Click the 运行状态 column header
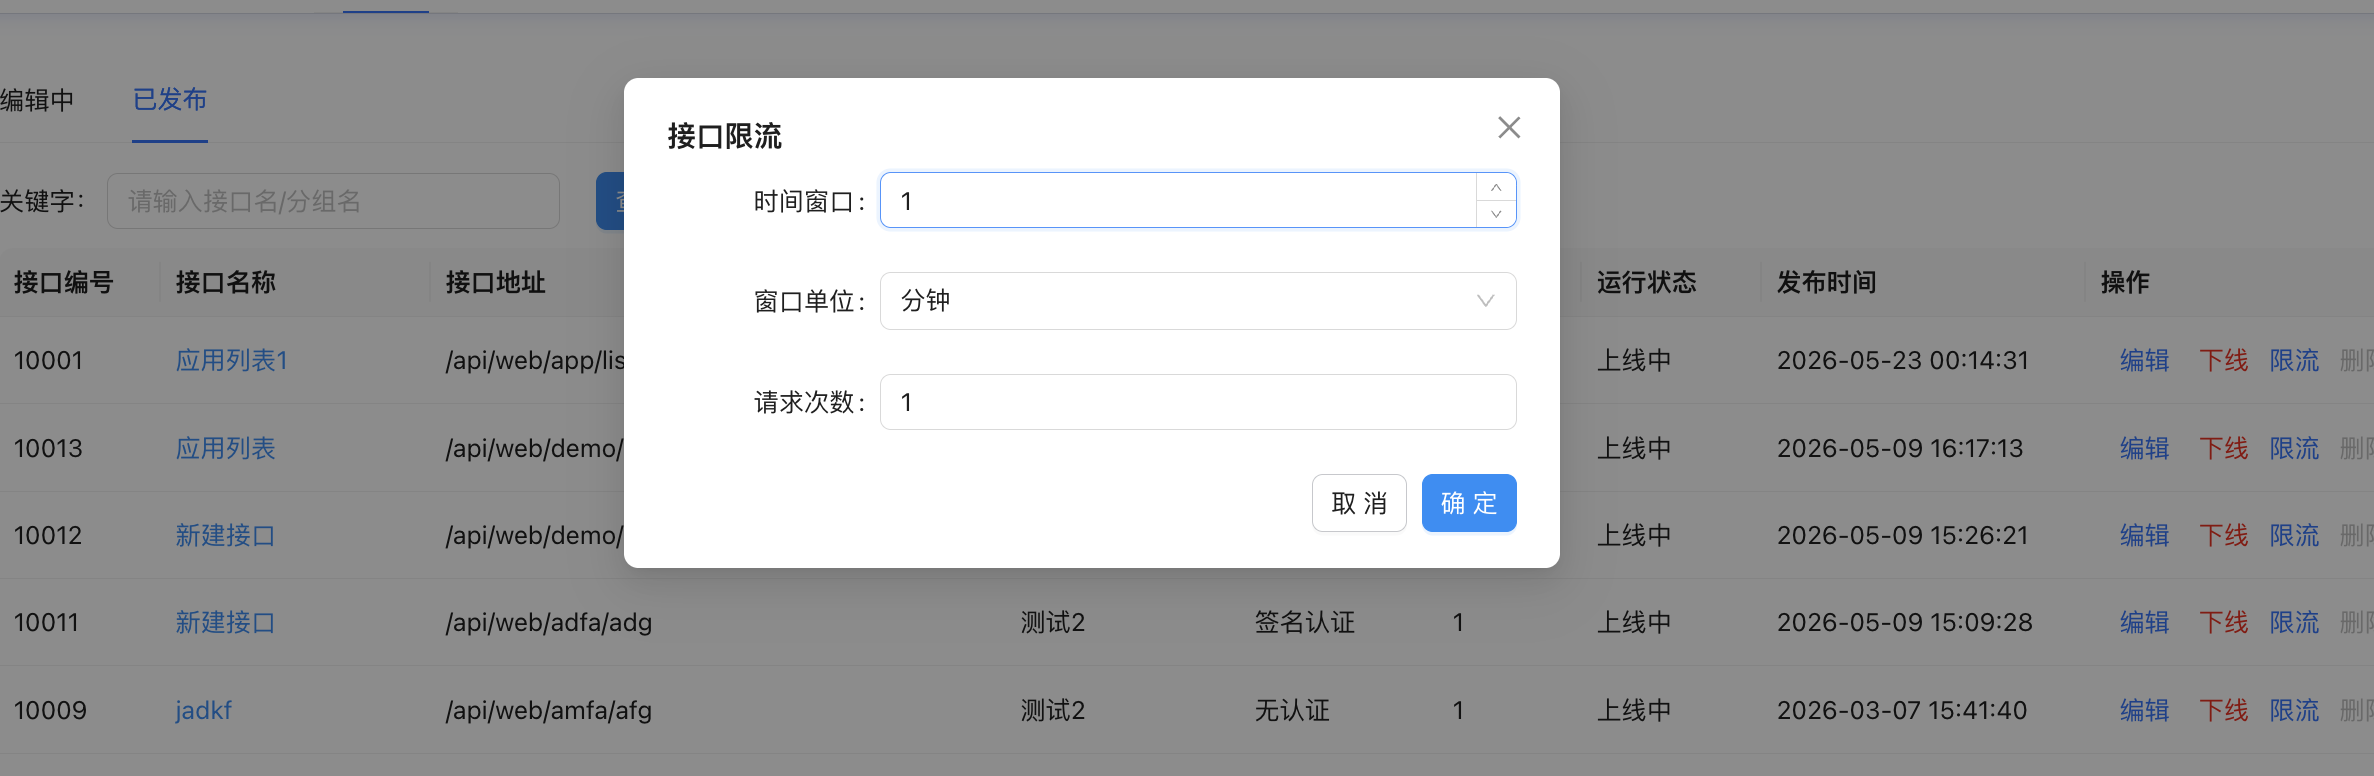 [1647, 282]
